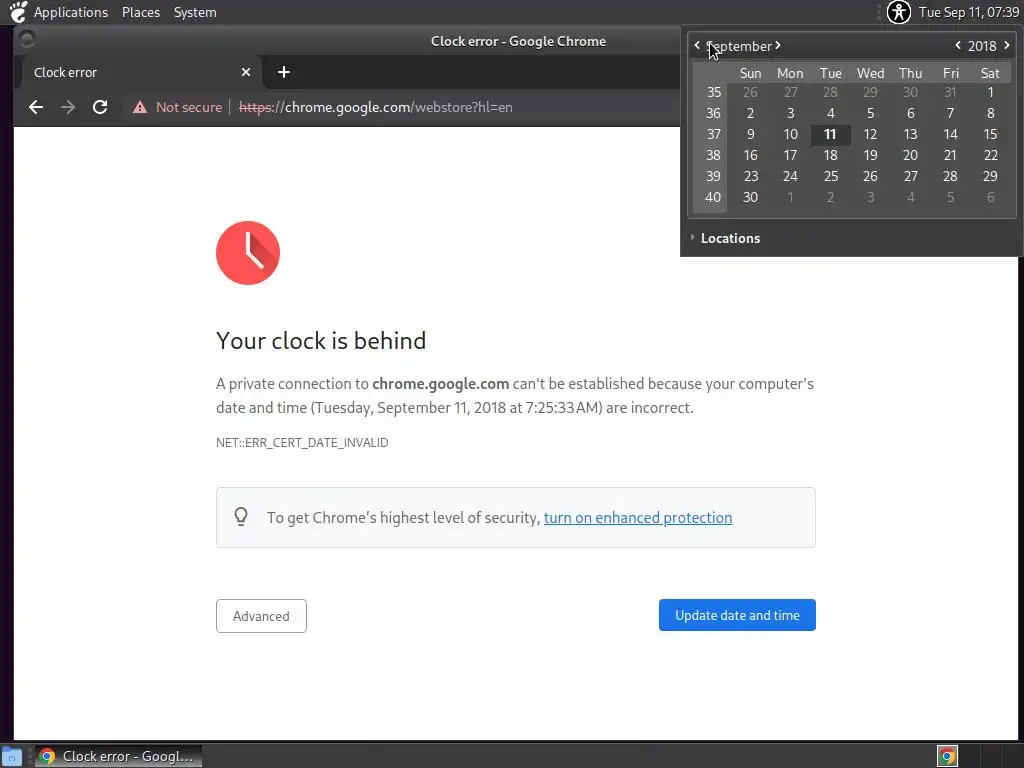Click the Not secure warning triangle
Screen dimensions: 1024x768
coord(140,107)
